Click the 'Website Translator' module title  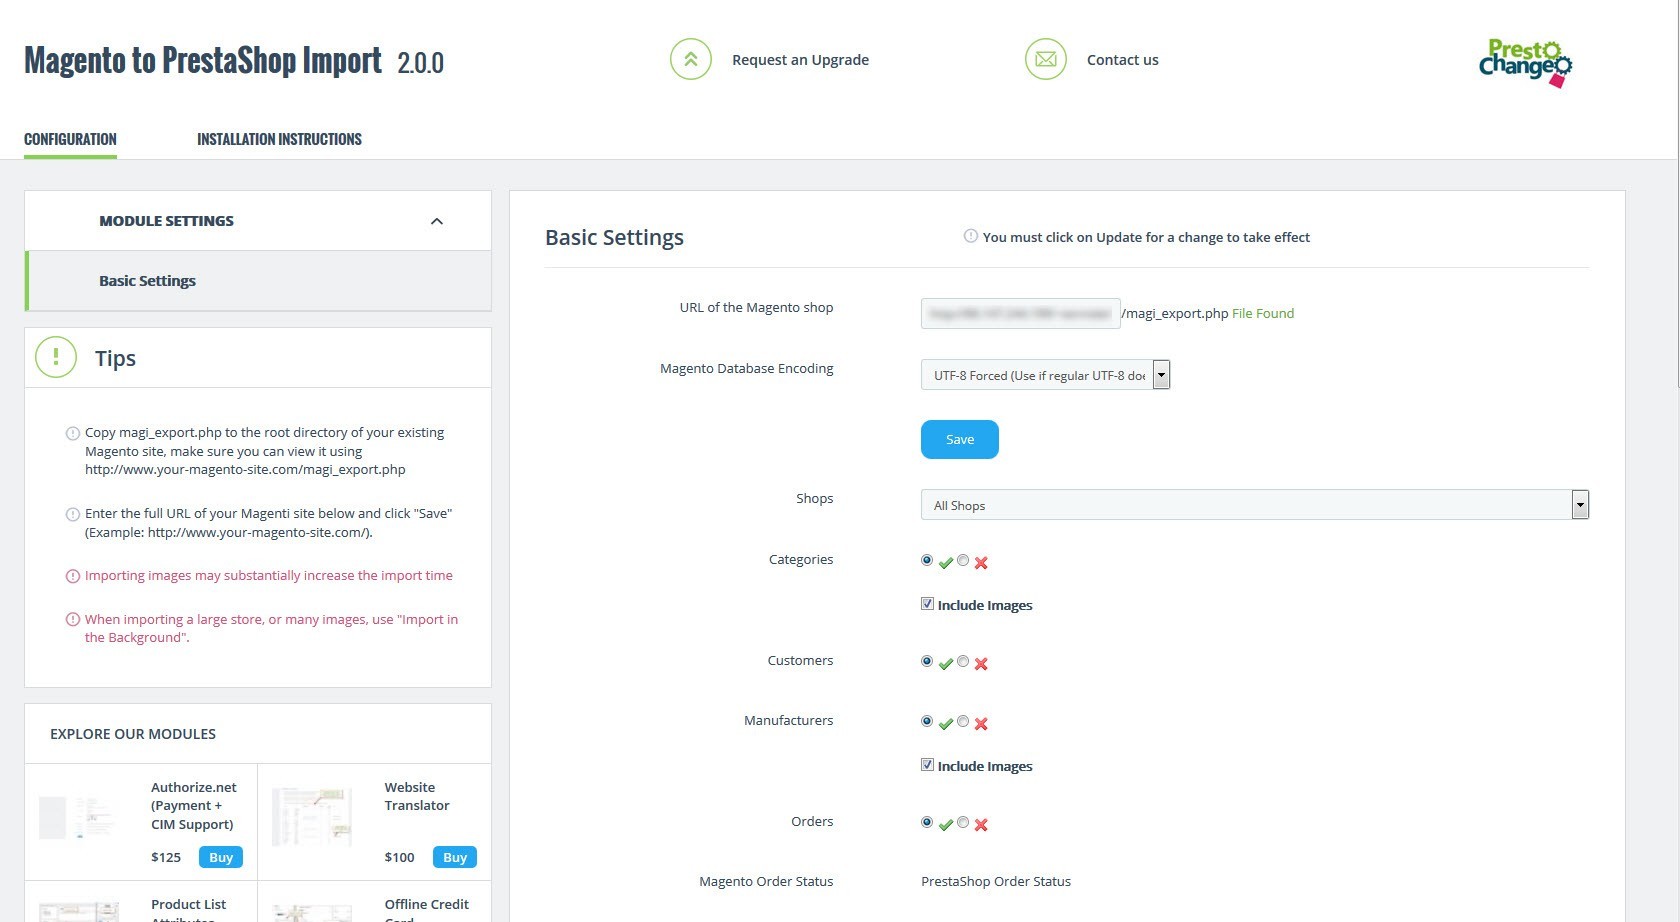[x=417, y=796]
